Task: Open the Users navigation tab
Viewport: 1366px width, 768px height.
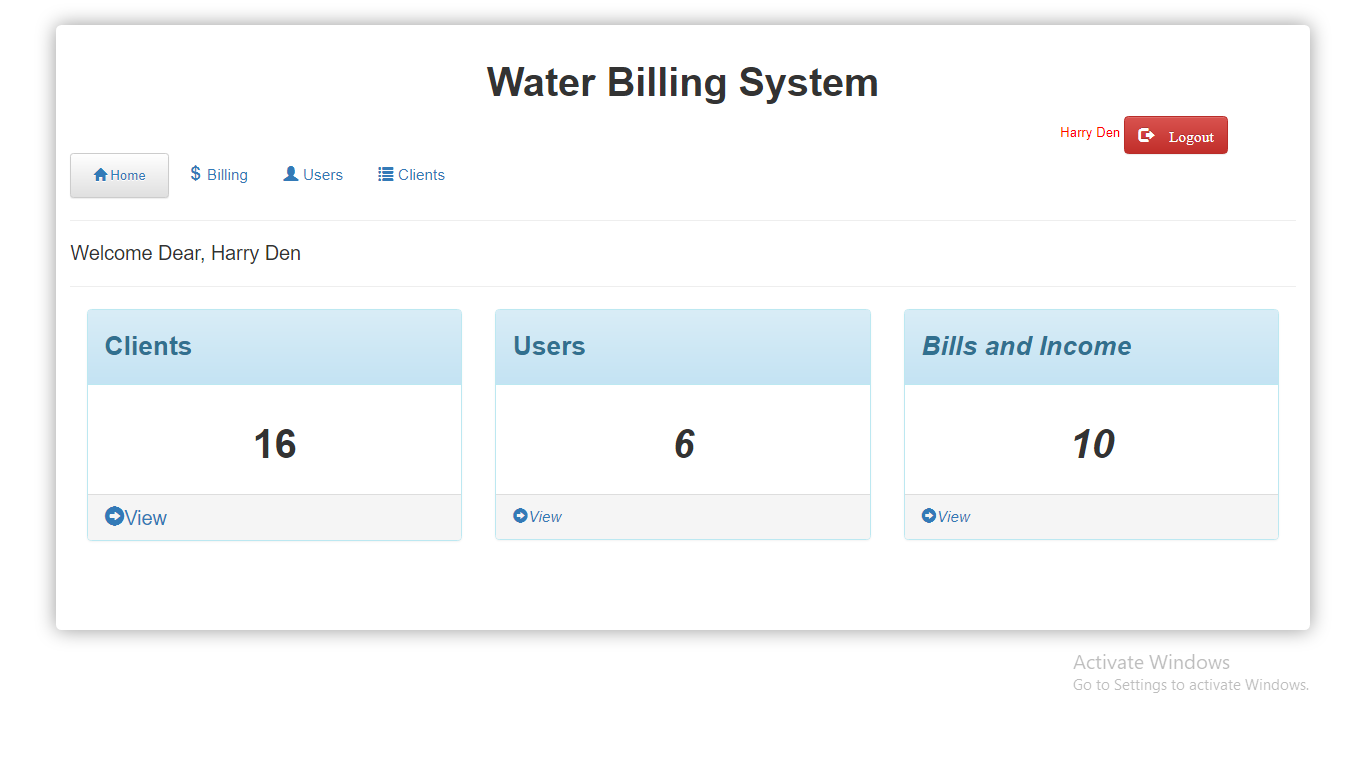Action: click(321, 174)
